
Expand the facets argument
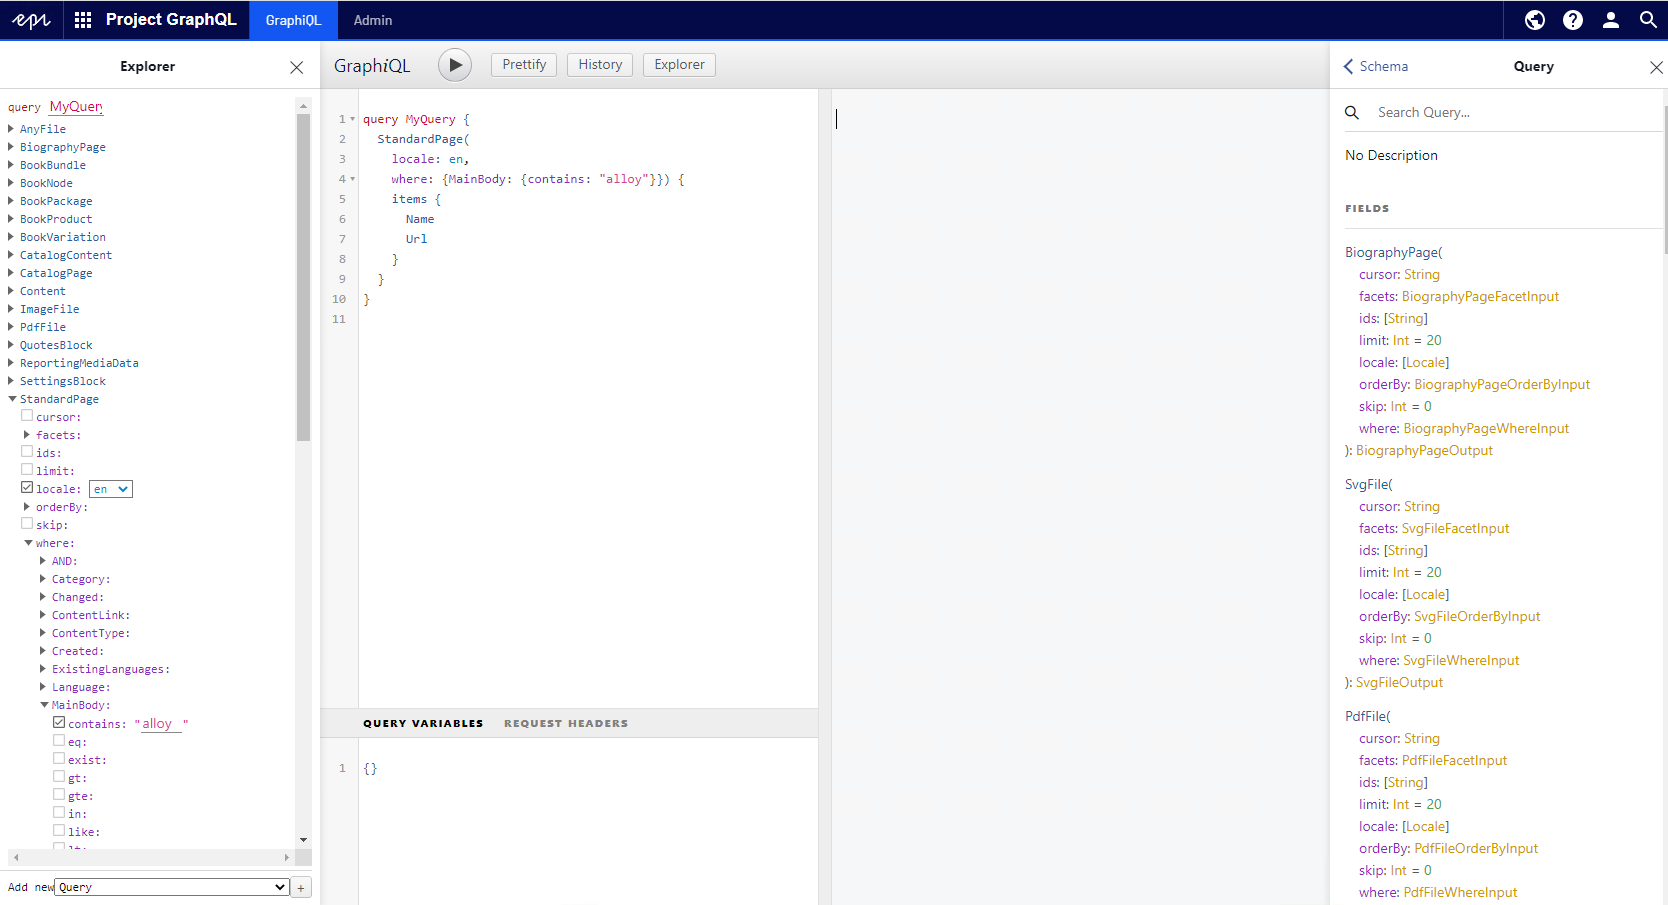(x=27, y=435)
